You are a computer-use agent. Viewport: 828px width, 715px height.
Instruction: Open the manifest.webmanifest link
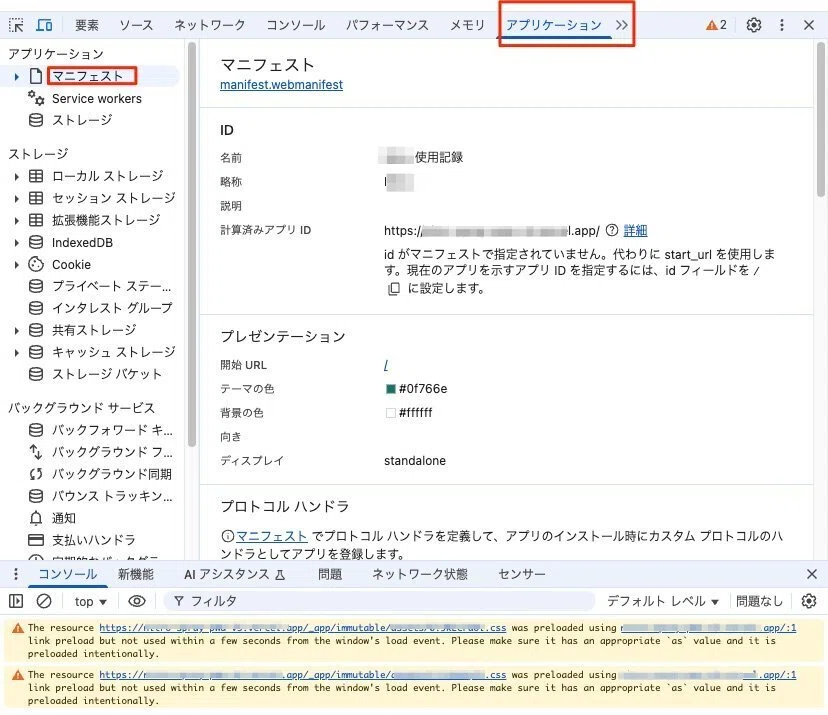click(x=281, y=84)
